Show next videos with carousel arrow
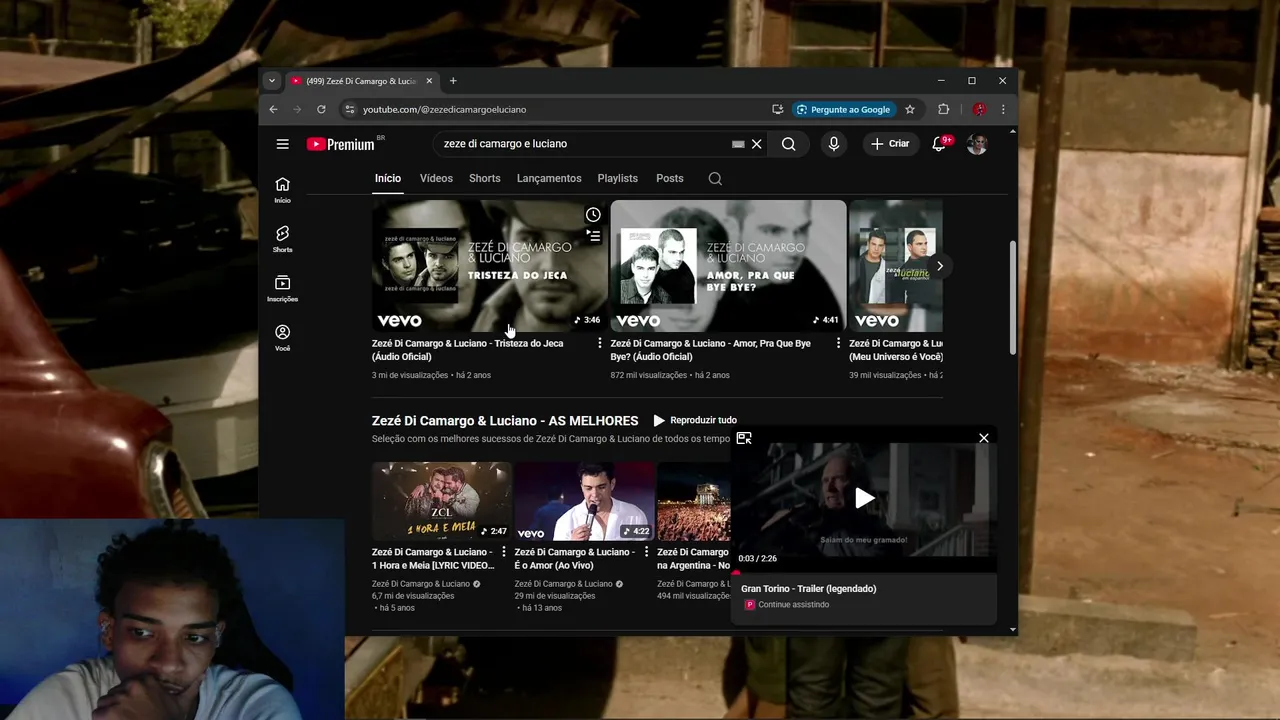The image size is (1280, 720). coord(939,266)
